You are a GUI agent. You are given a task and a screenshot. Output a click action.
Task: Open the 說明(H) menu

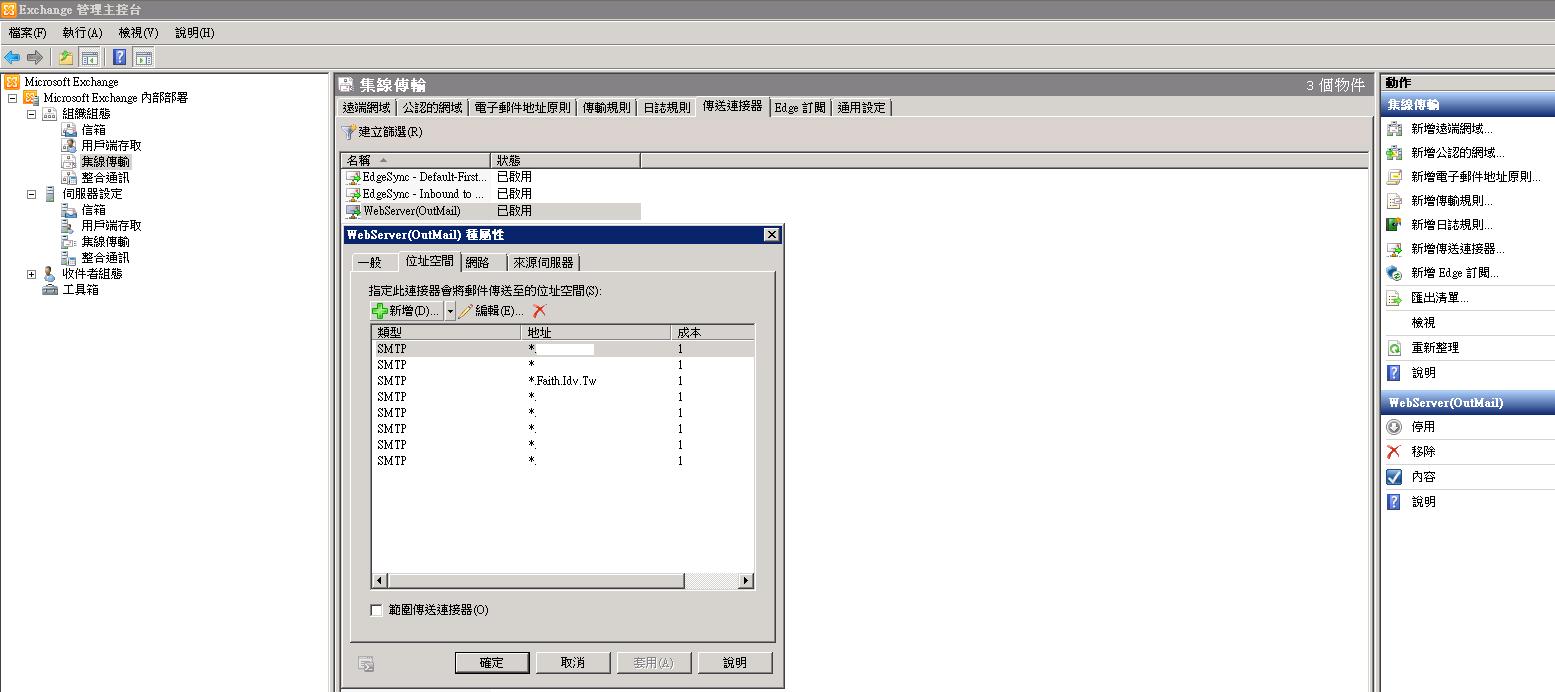[x=195, y=33]
